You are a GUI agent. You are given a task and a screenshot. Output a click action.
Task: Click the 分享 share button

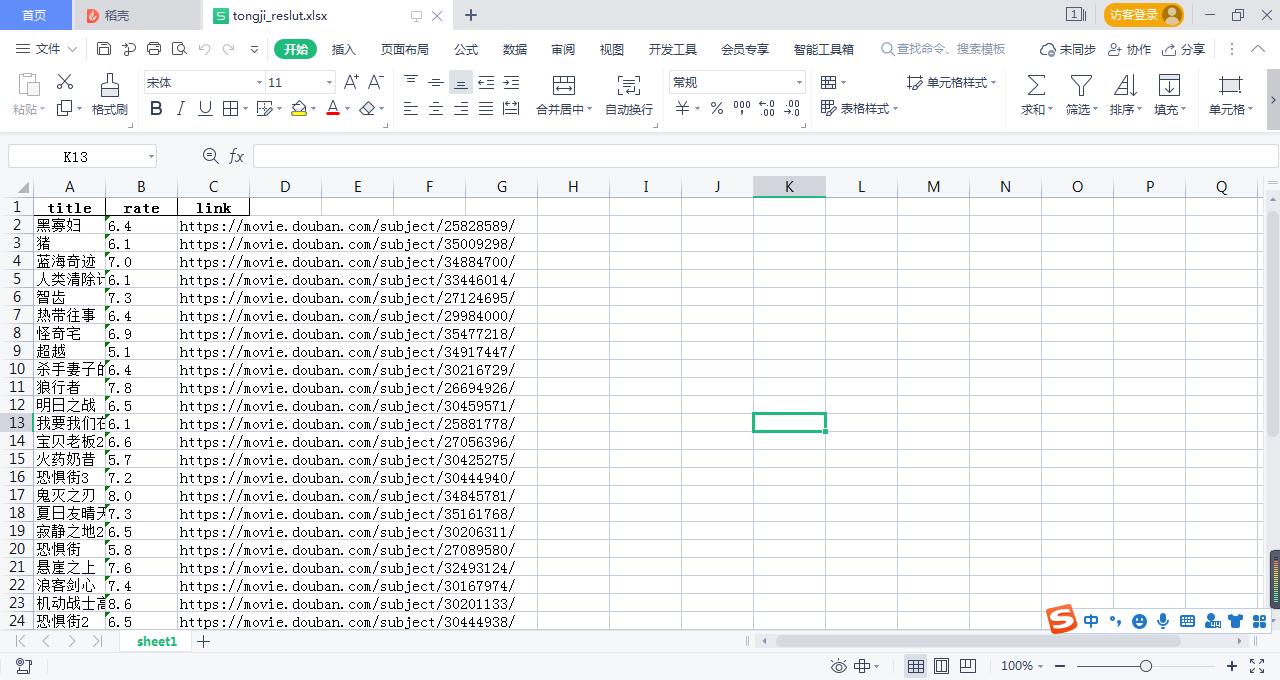coord(1184,49)
